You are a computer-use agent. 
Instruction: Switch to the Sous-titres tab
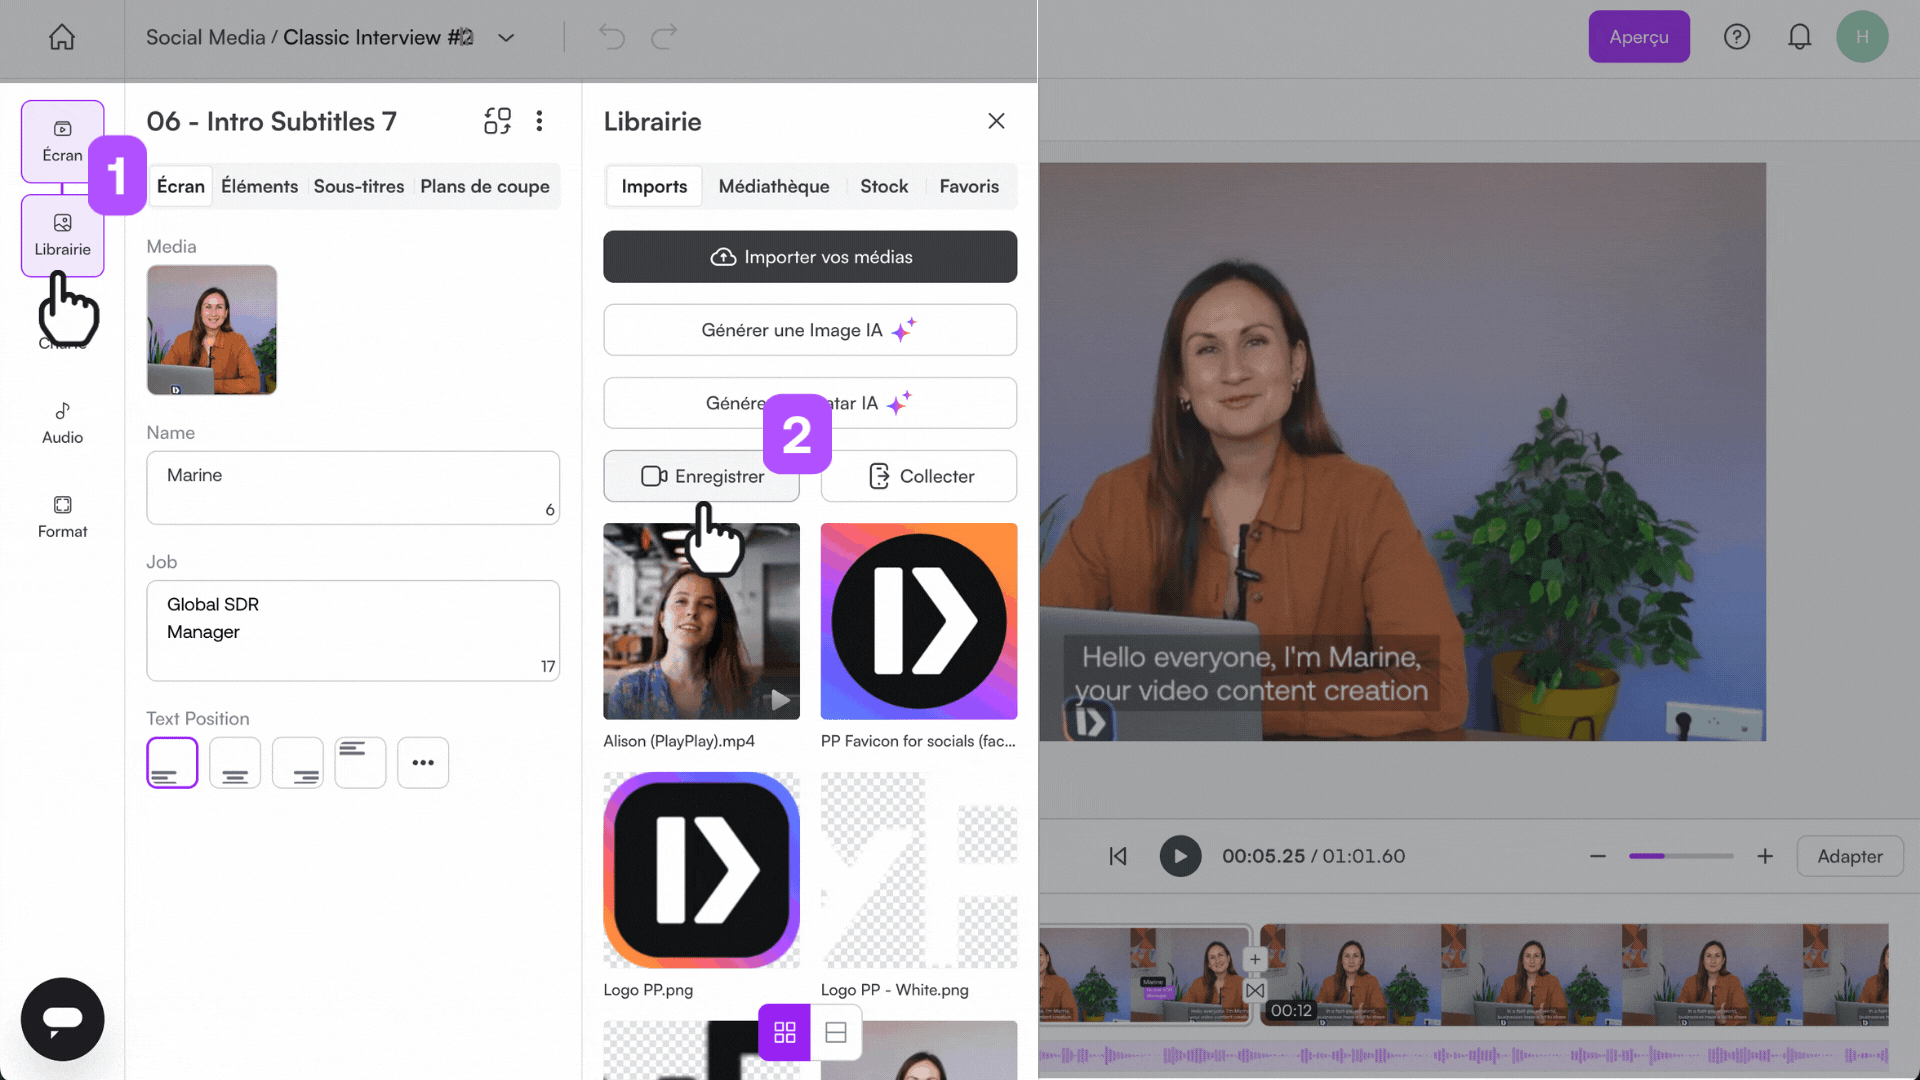[x=358, y=186]
